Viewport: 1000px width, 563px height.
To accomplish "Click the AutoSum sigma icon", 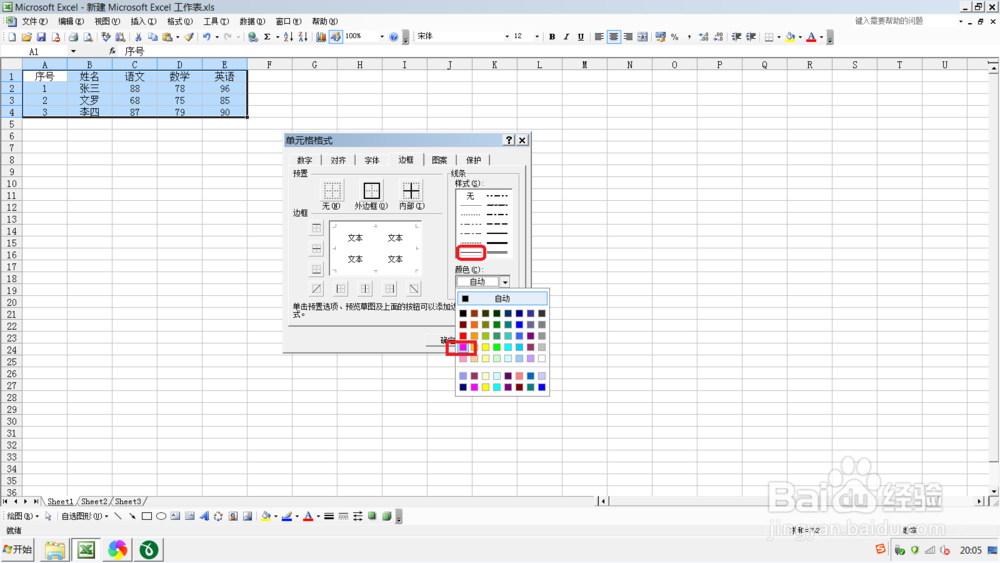I will (x=267, y=37).
